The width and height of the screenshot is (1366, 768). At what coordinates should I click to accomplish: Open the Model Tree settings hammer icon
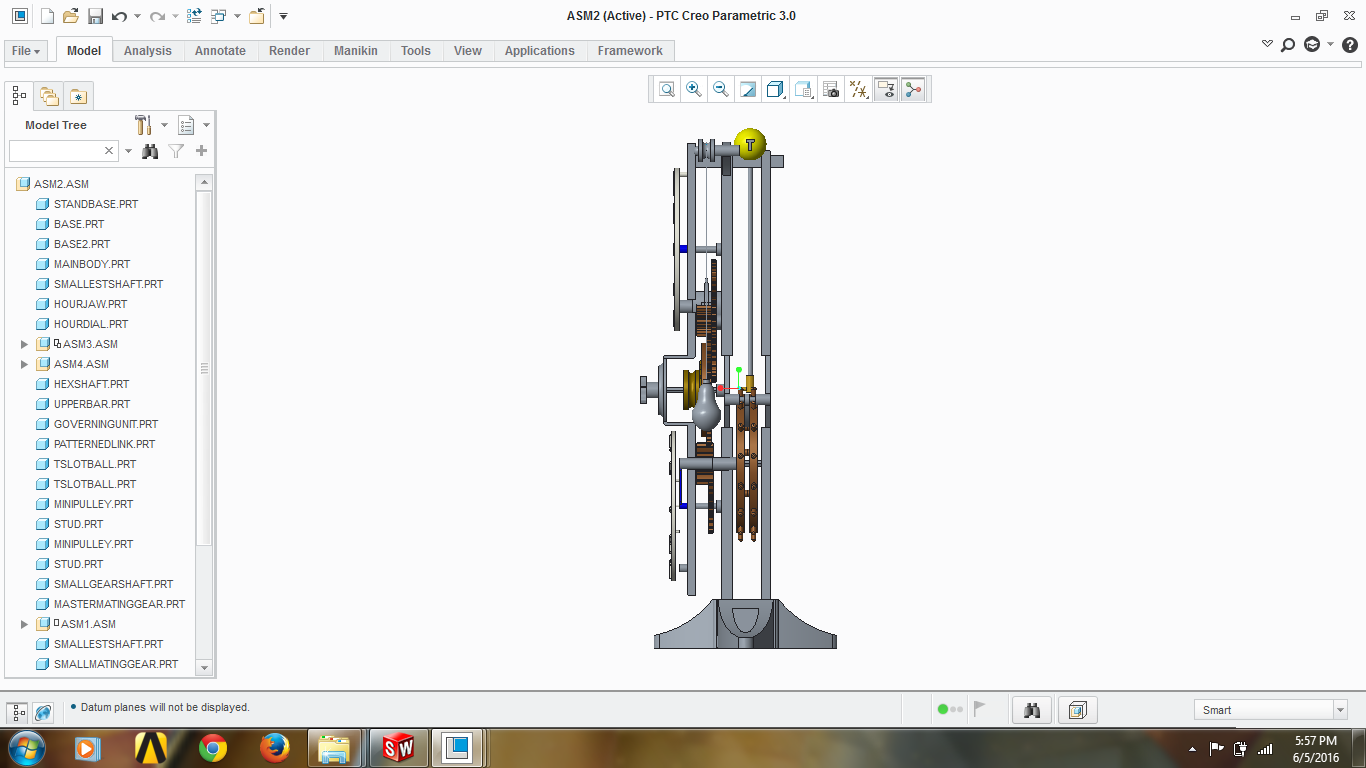pos(143,125)
